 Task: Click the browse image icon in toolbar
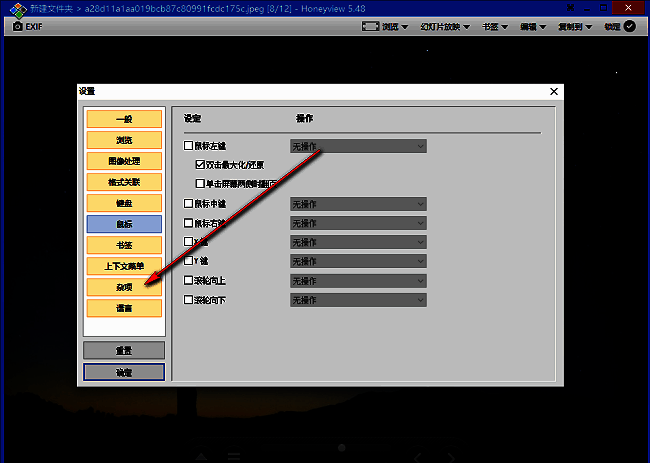point(371,26)
